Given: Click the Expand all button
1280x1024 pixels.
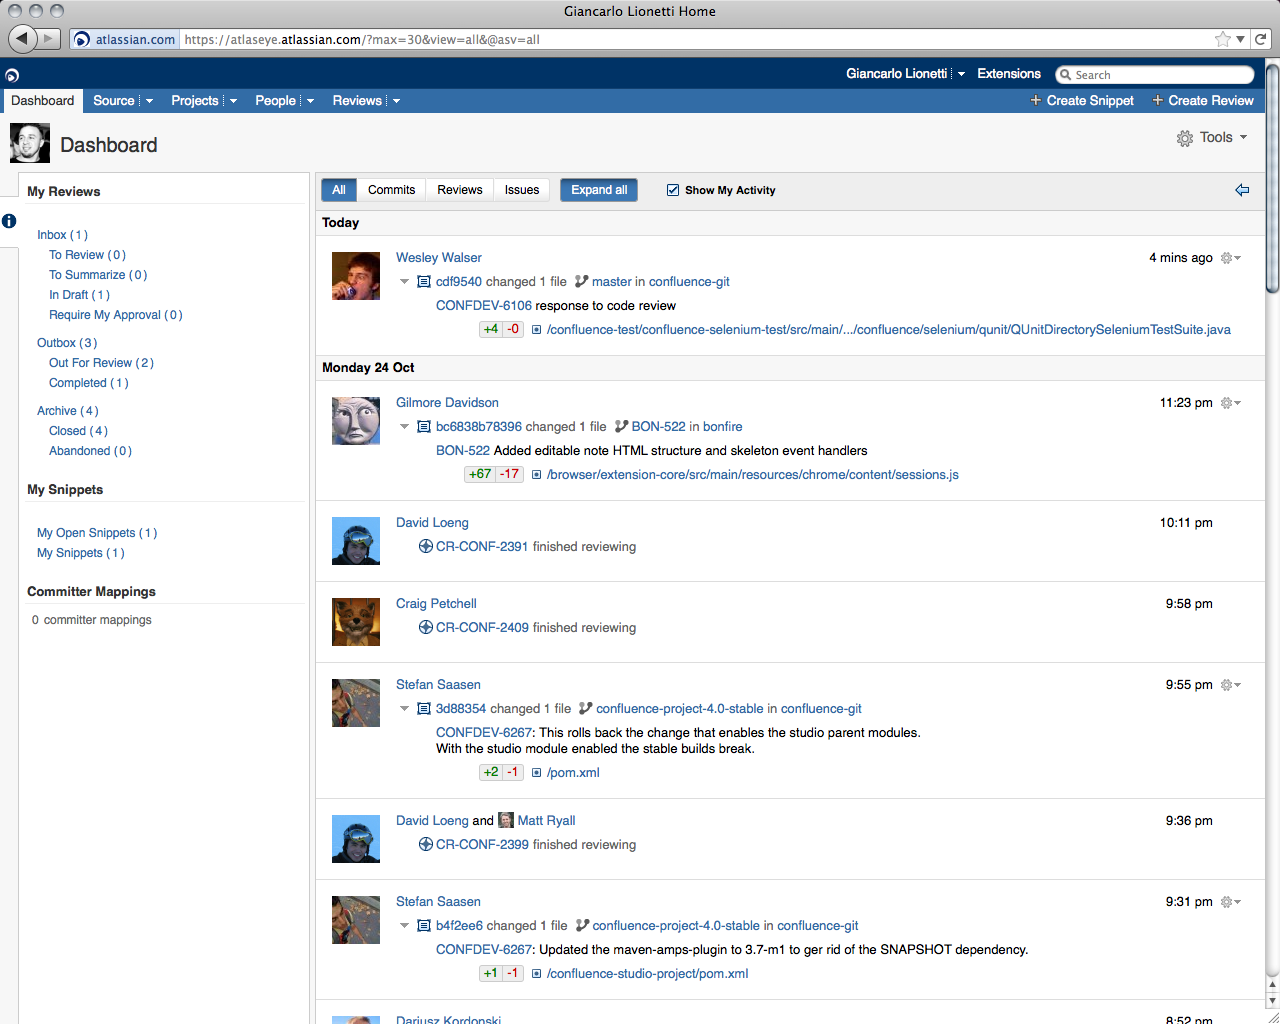Looking at the screenshot, I should pos(599,190).
